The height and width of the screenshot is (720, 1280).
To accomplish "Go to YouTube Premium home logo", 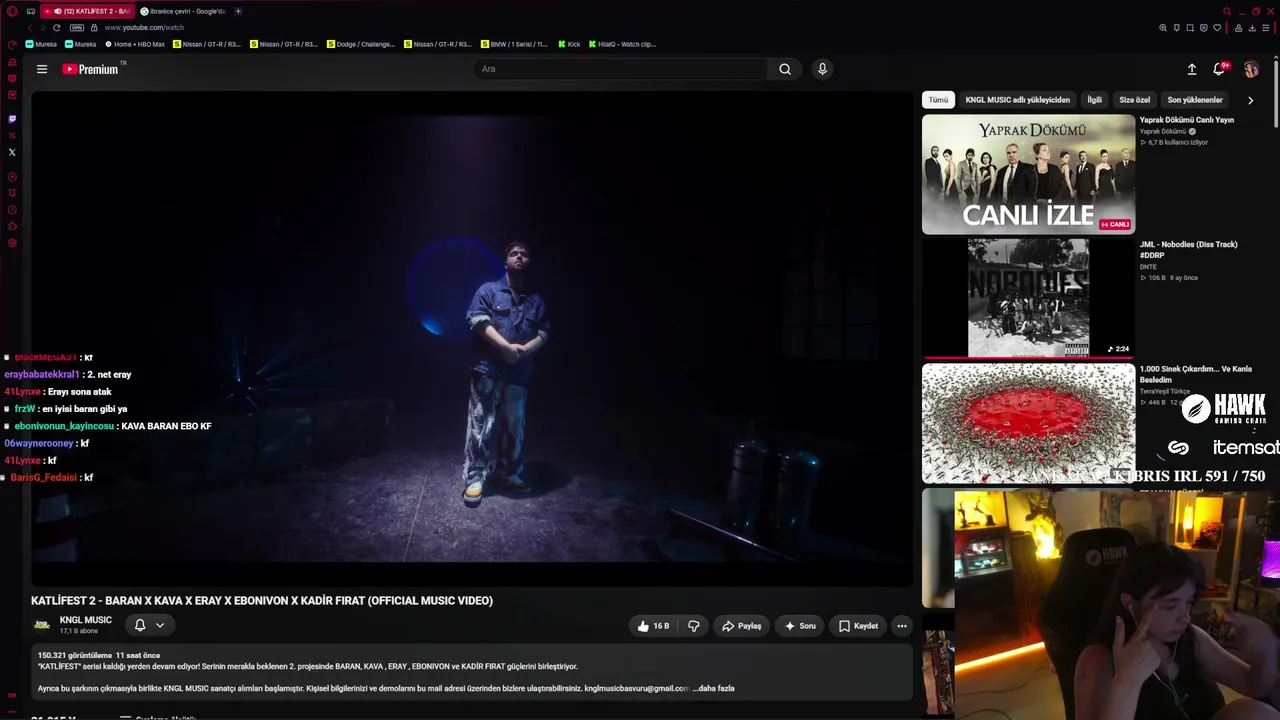I will tap(91, 69).
